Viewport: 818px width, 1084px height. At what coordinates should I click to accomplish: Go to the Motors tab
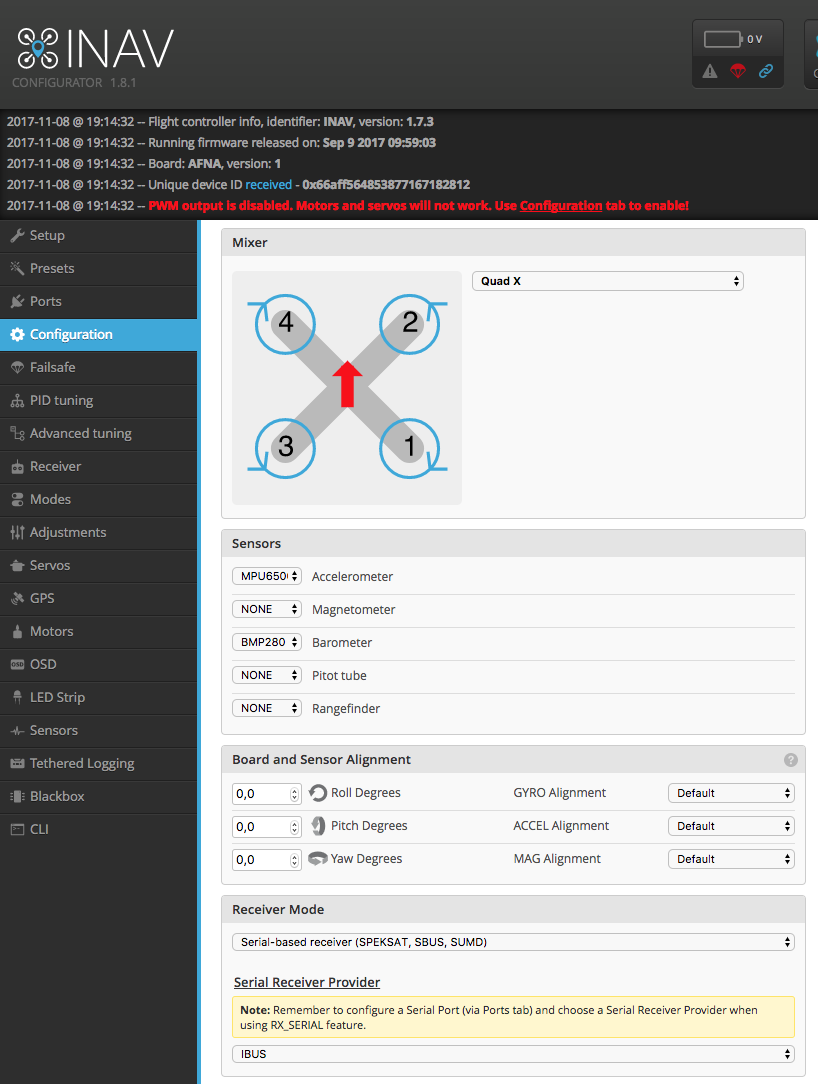coord(99,631)
